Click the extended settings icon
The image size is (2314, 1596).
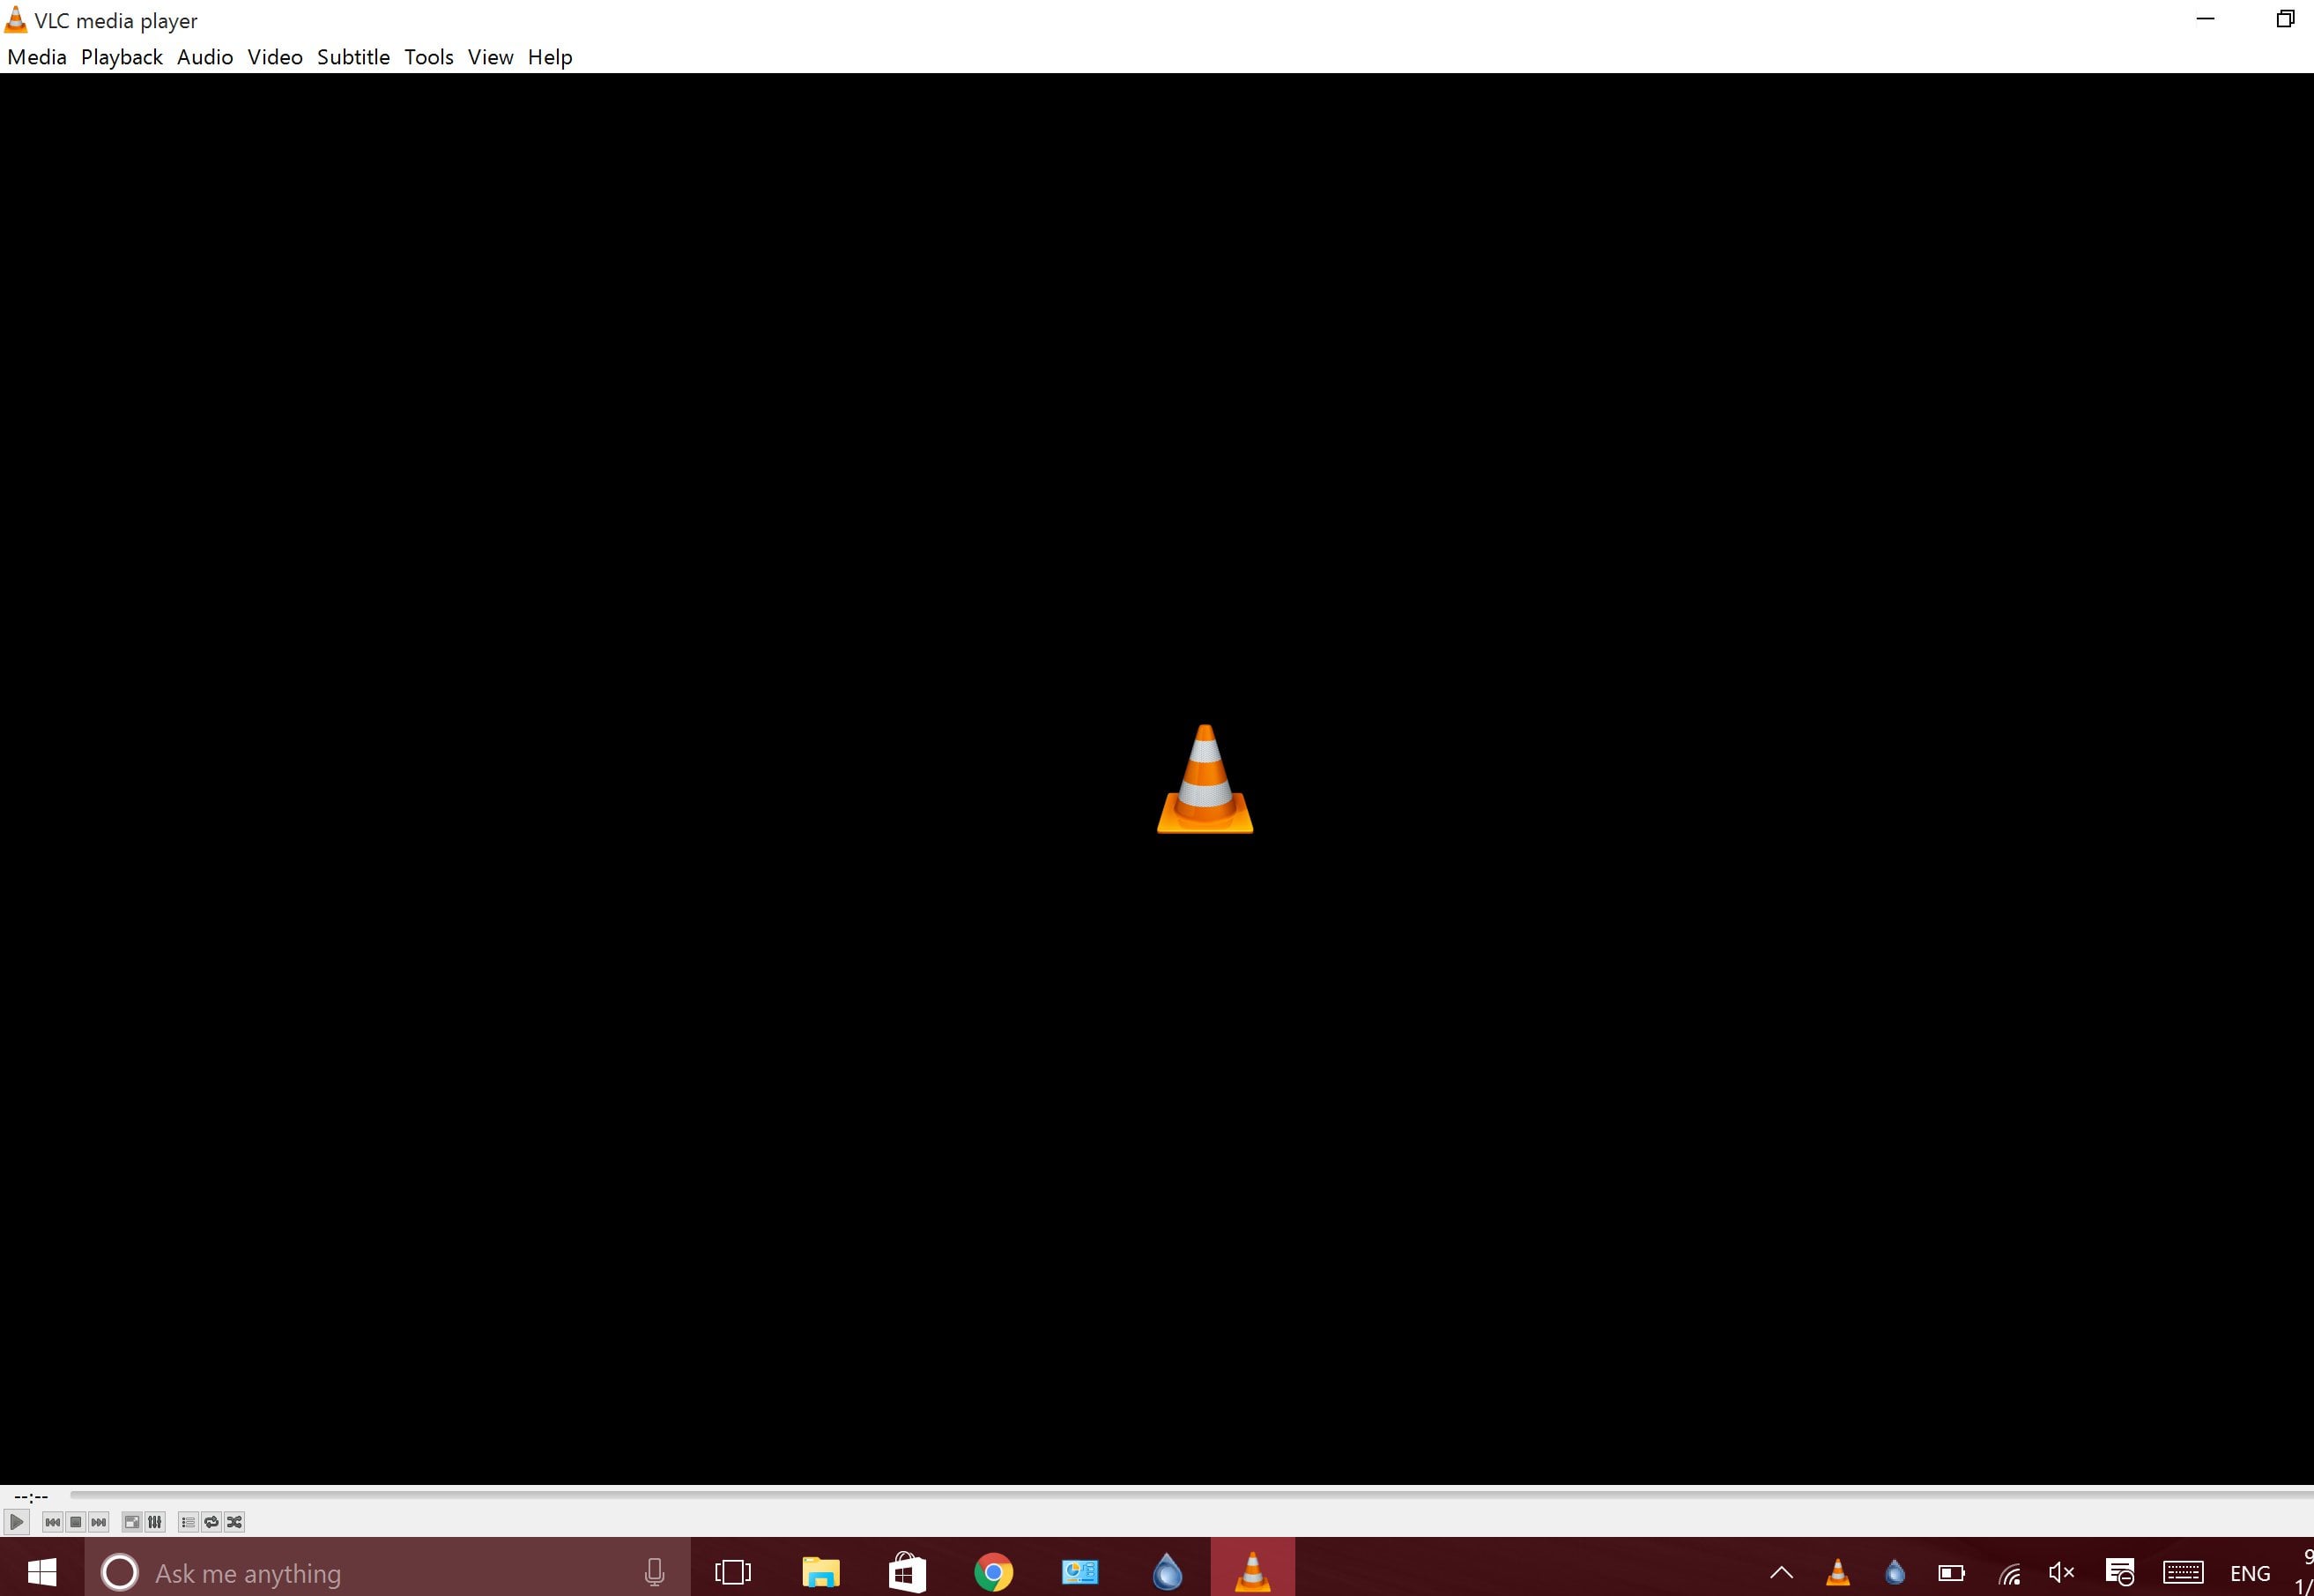(x=157, y=1522)
